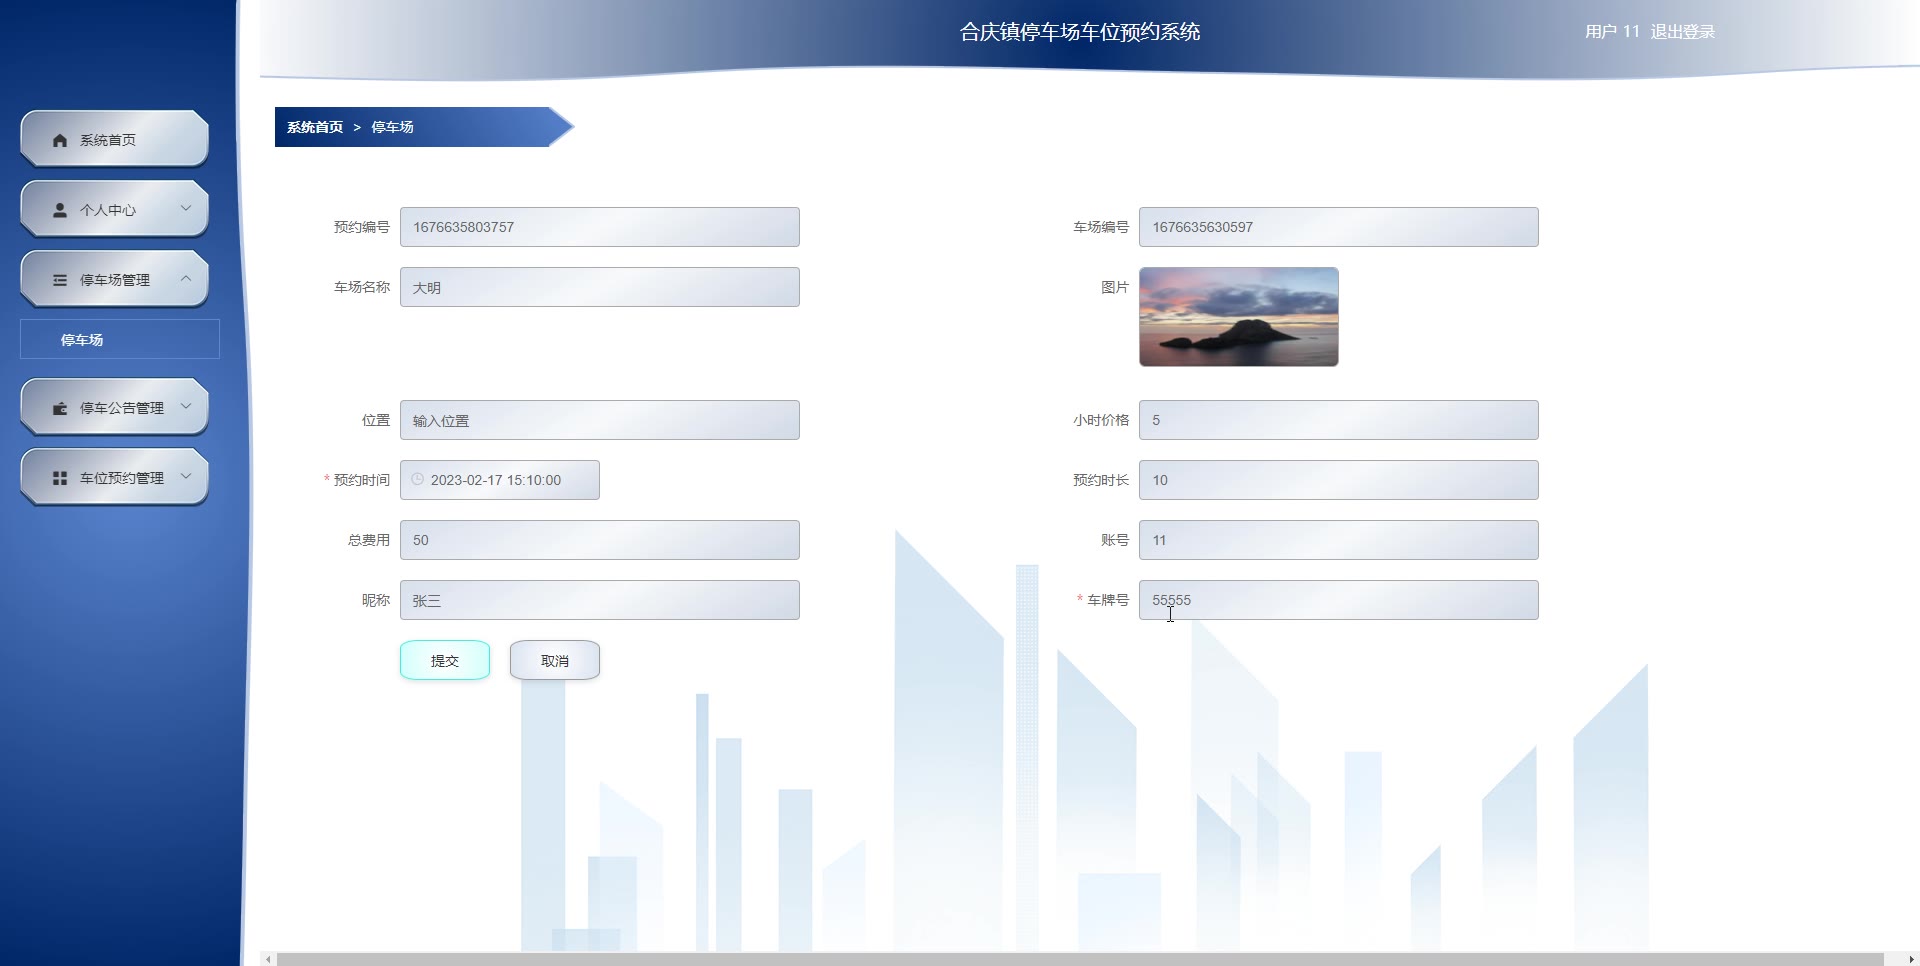
Task: Cancel the form with 取消 button
Action: [x=555, y=660]
